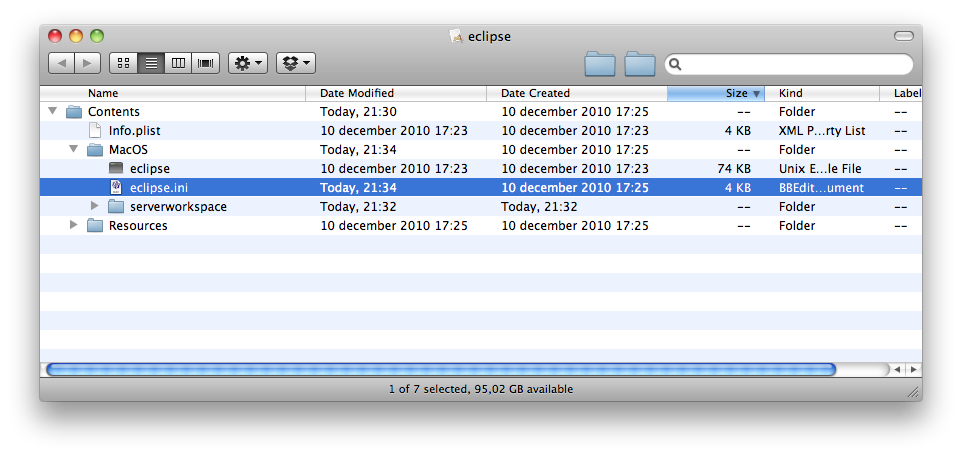Switch to list view
Viewport: 962px width, 456px height.
[152, 63]
